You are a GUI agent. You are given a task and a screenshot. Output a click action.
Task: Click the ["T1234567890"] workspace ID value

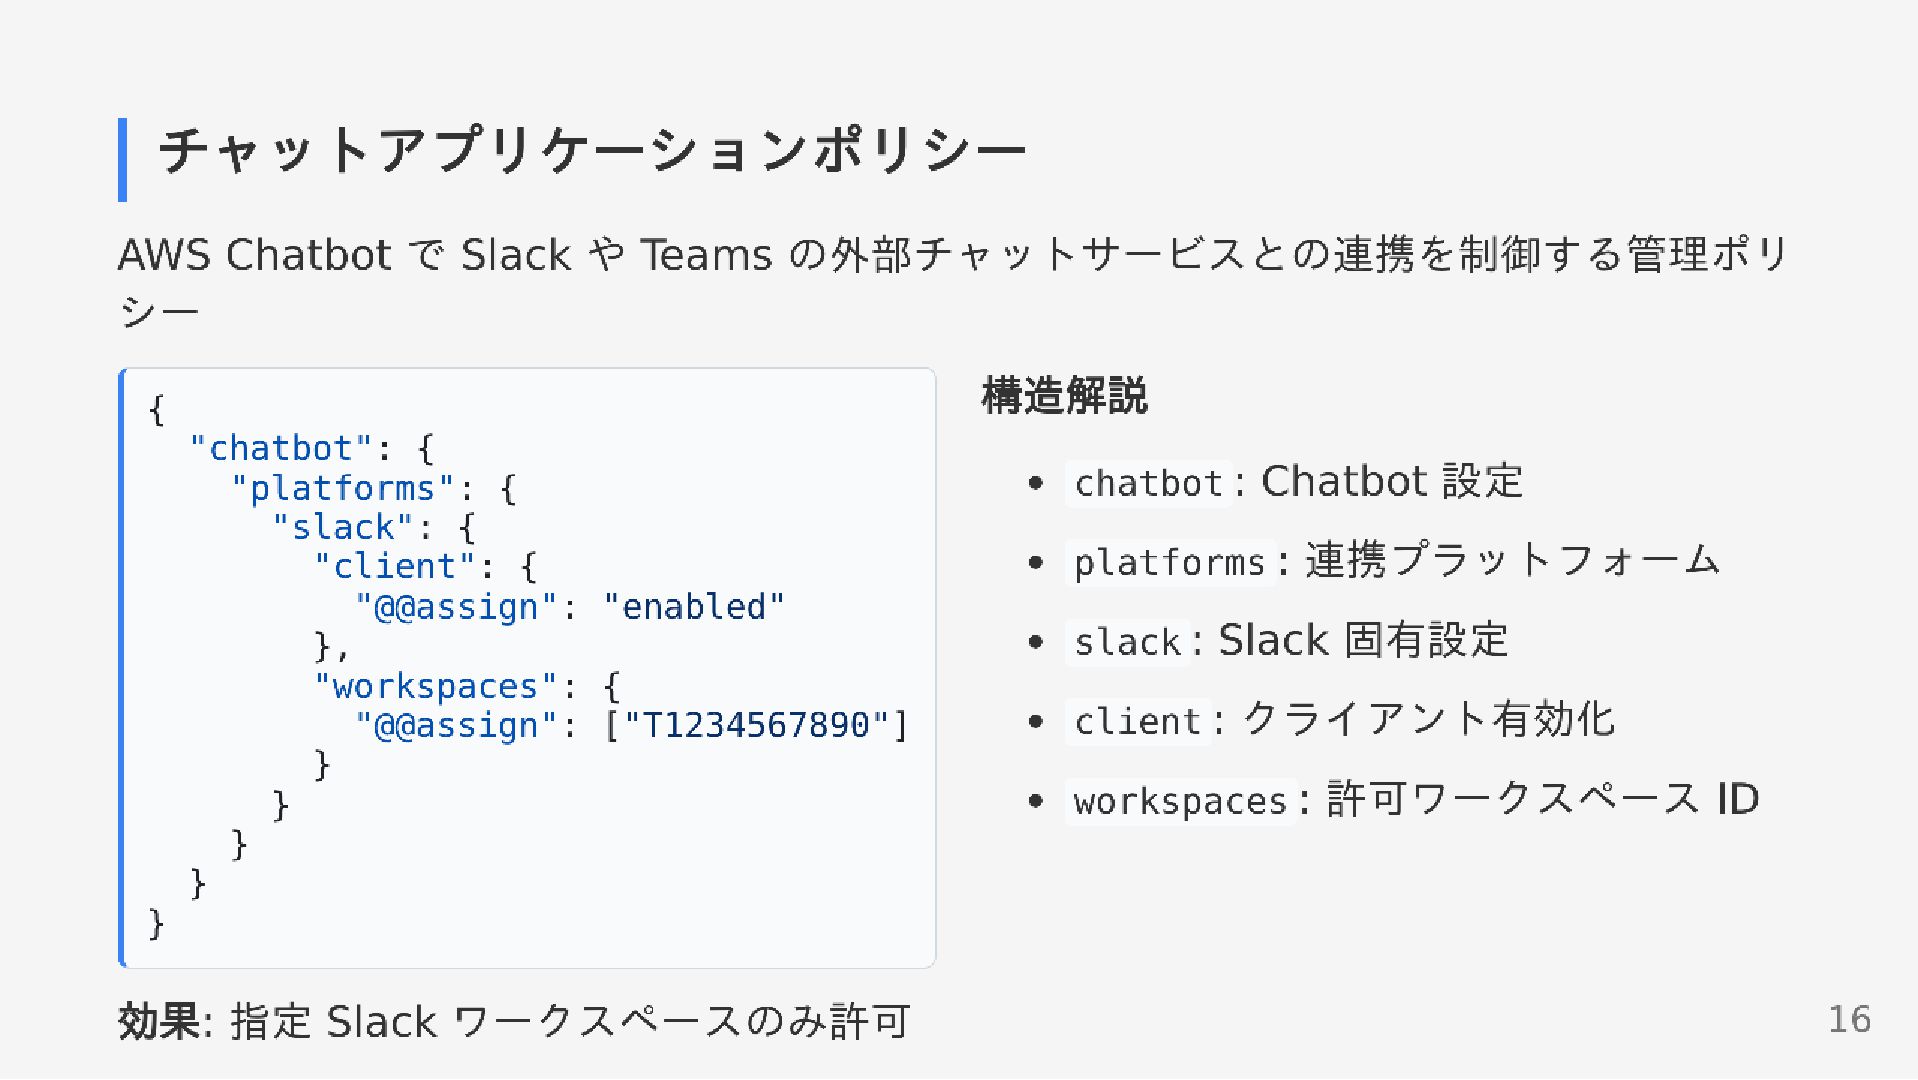(x=756, y=725)
